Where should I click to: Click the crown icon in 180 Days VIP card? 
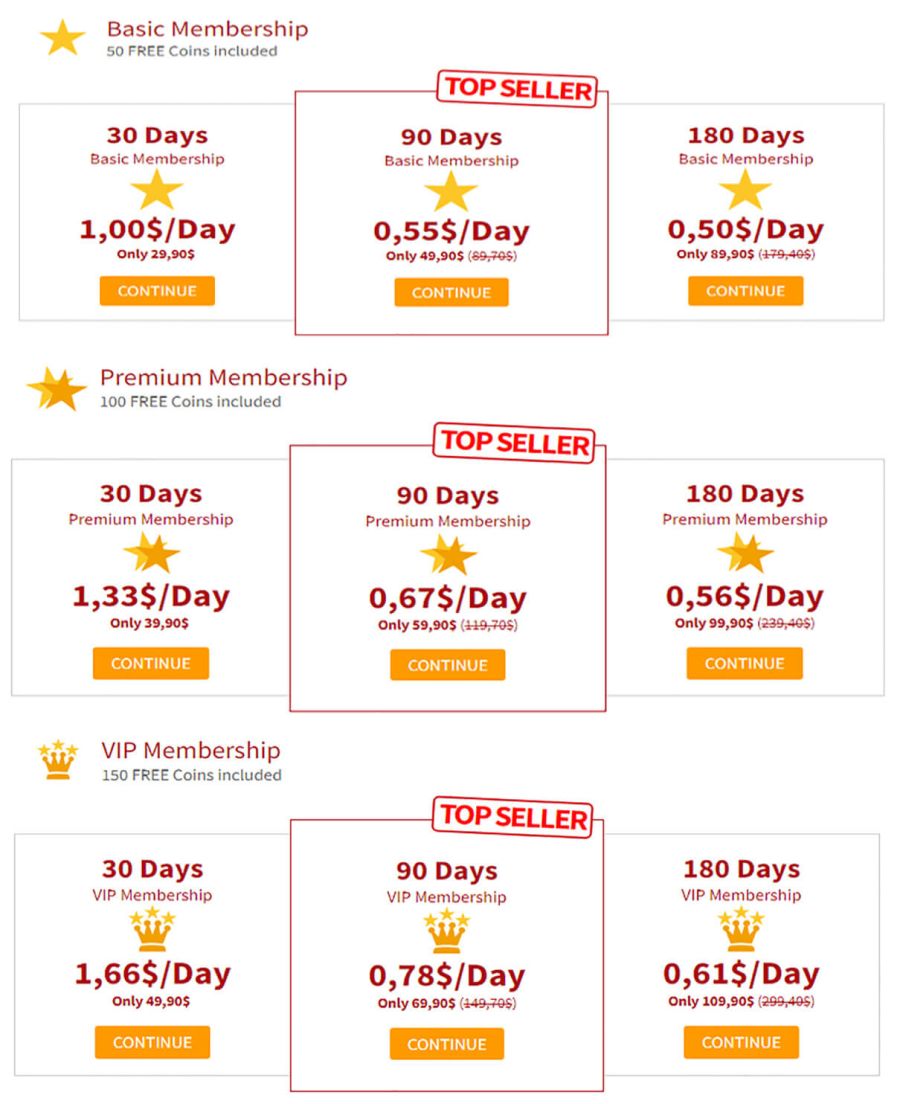(741, 929)
